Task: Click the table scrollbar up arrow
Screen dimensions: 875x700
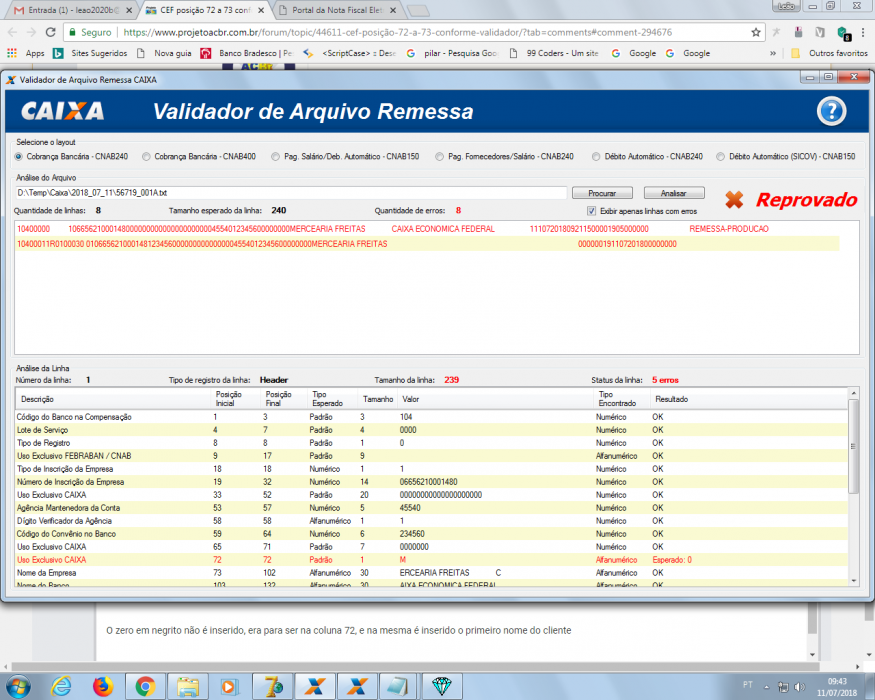Action: click(853, 394)
